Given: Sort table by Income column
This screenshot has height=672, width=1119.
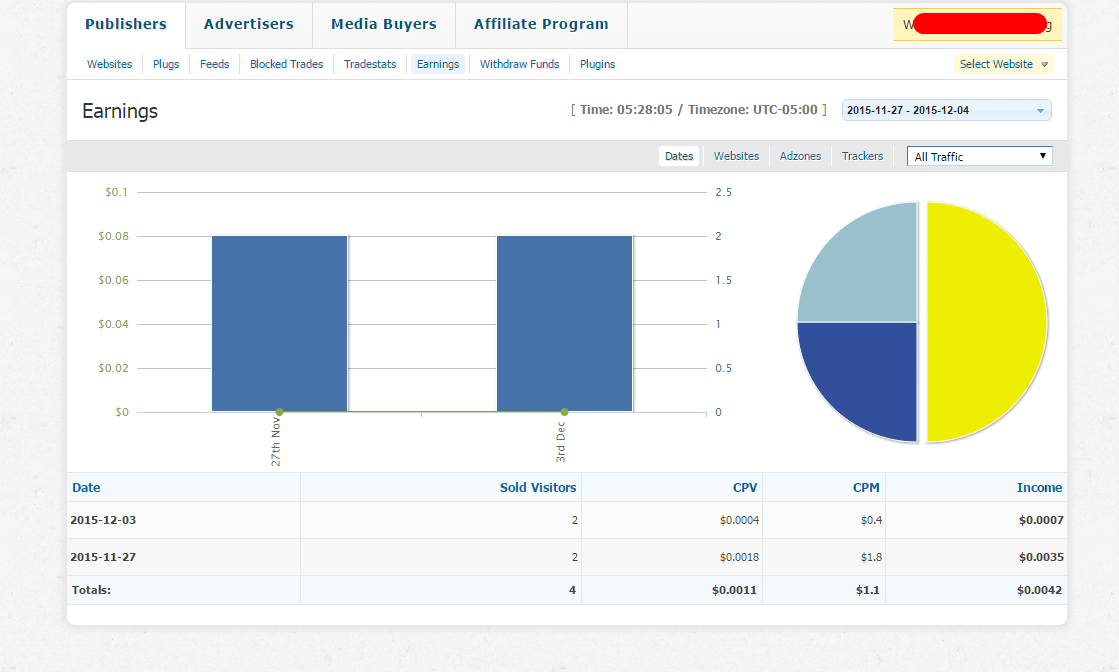Looking at the screenshot, I should (x=1039, y=488).
